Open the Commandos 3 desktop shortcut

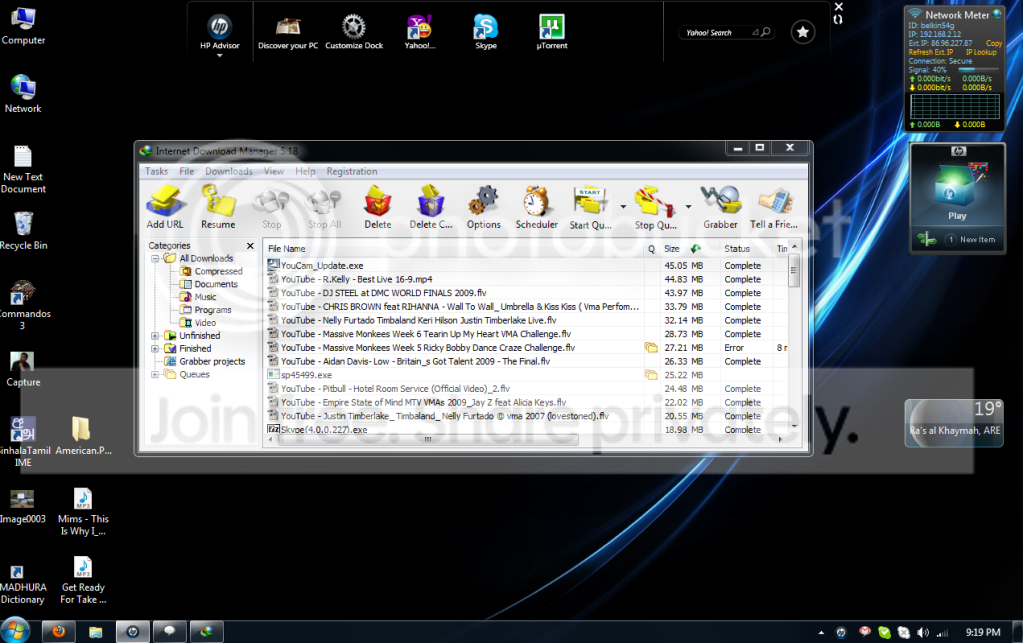23,305
